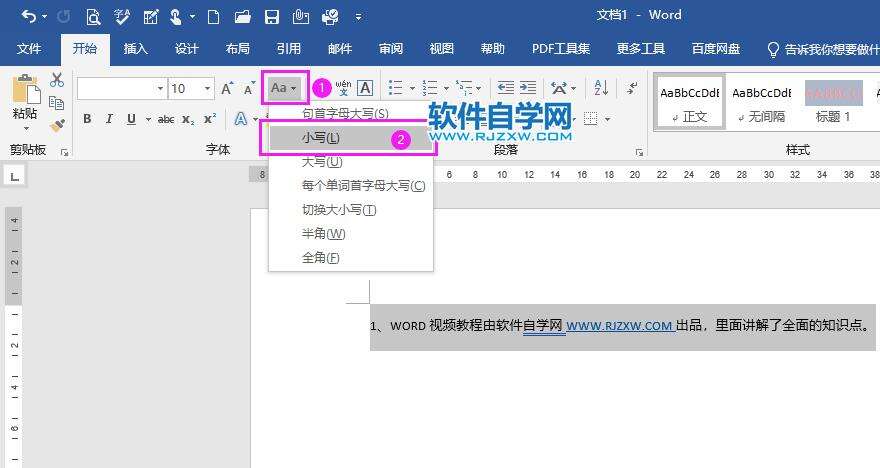This screenshot has height=468, width=880.
Task: Toggle show paragraph marks icon
Action: tap(632, 88)
